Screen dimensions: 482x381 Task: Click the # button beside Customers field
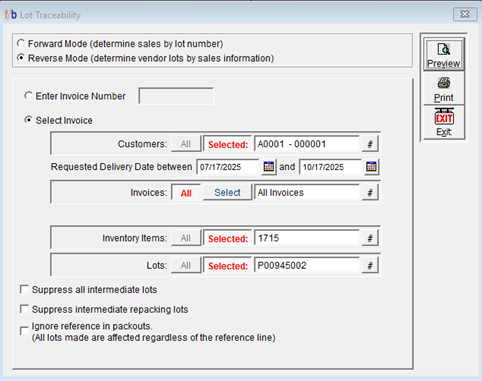370,144
